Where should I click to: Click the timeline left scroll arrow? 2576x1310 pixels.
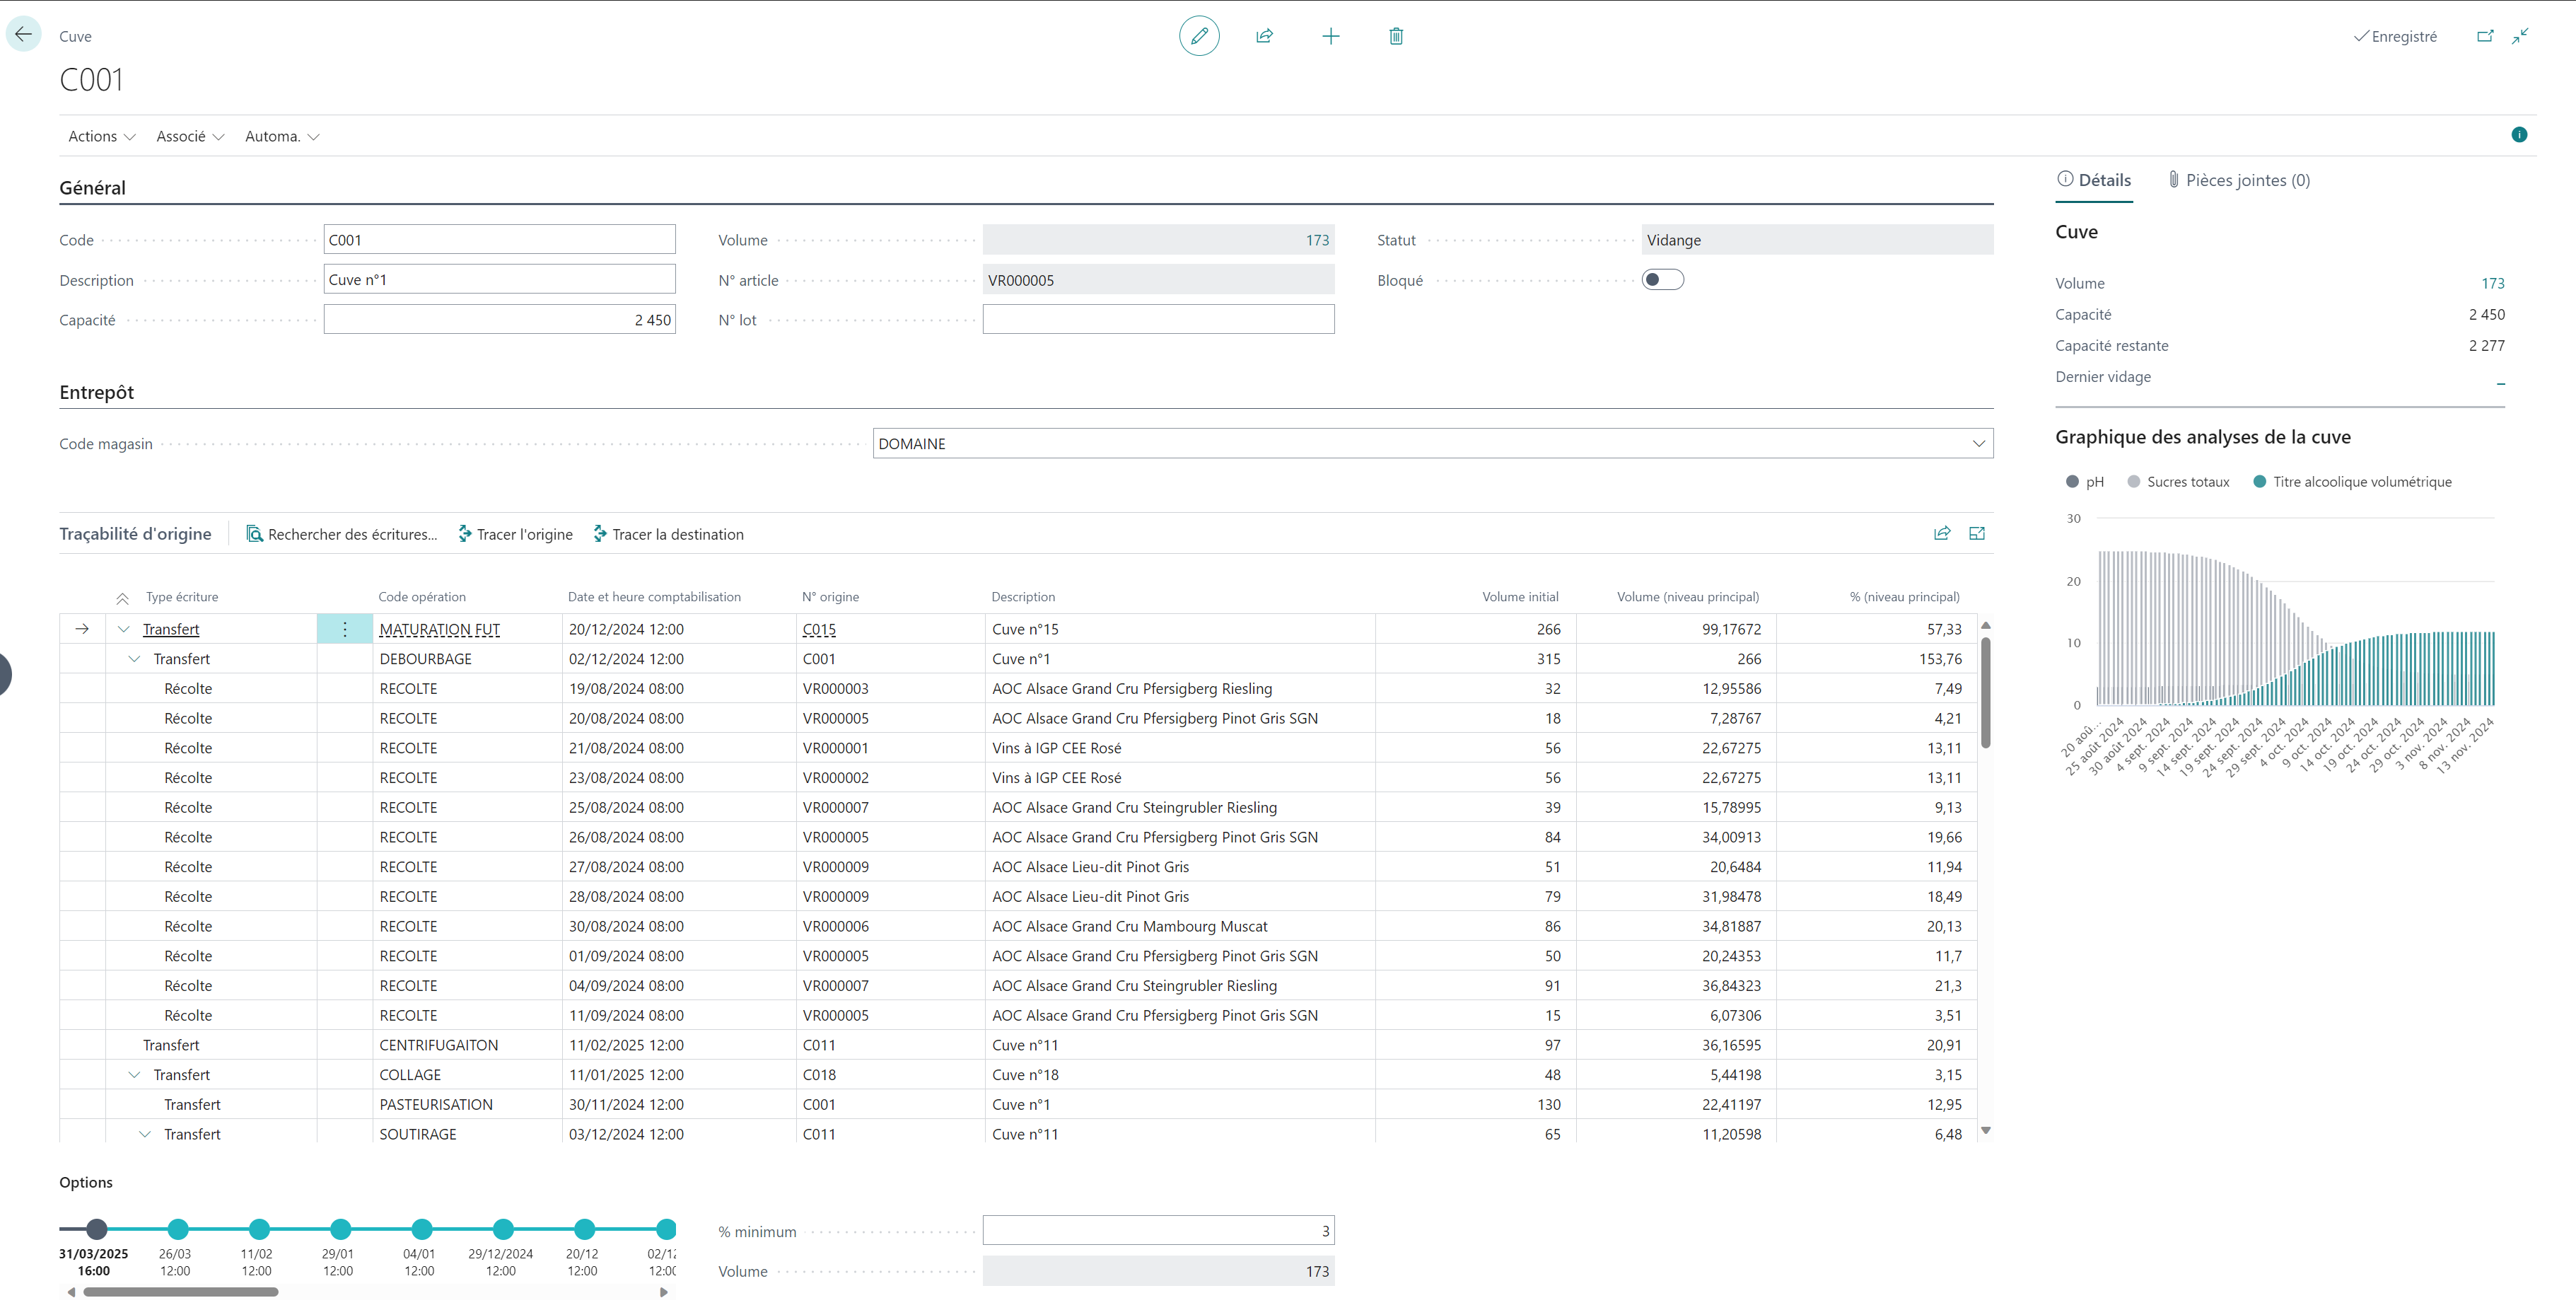pyautogui.click(x=71, y=1292)
